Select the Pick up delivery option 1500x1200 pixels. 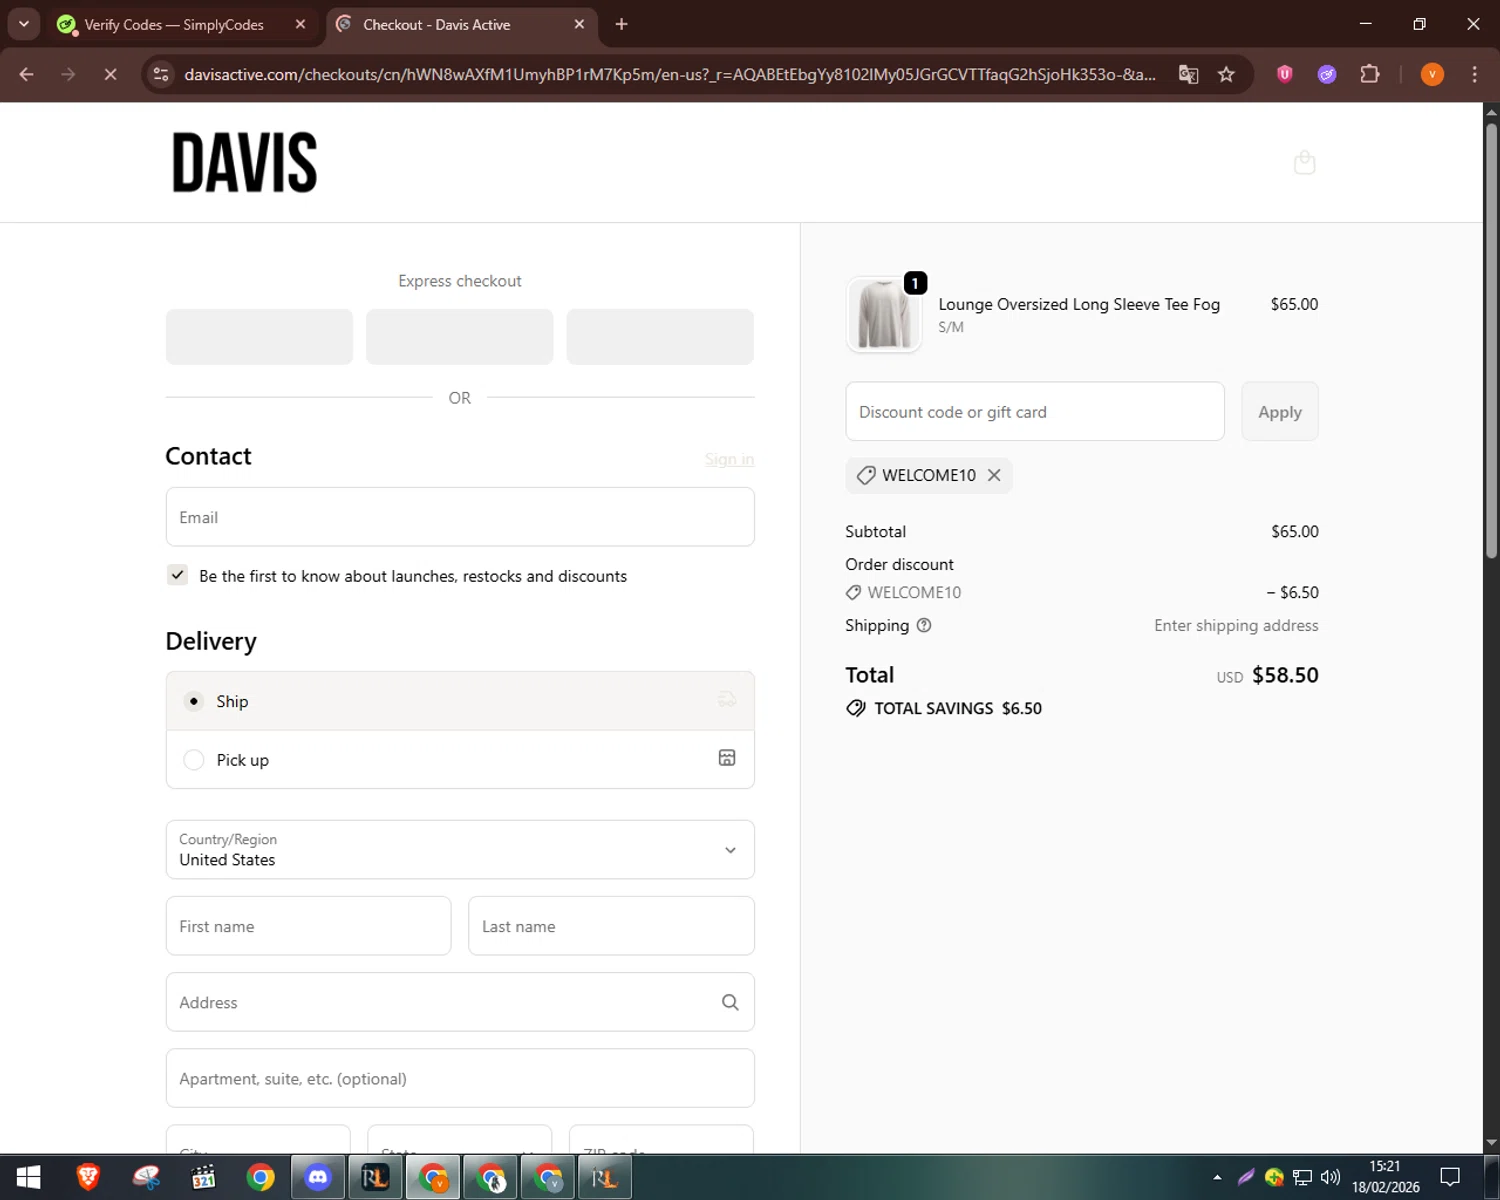(x=460, y=760)
